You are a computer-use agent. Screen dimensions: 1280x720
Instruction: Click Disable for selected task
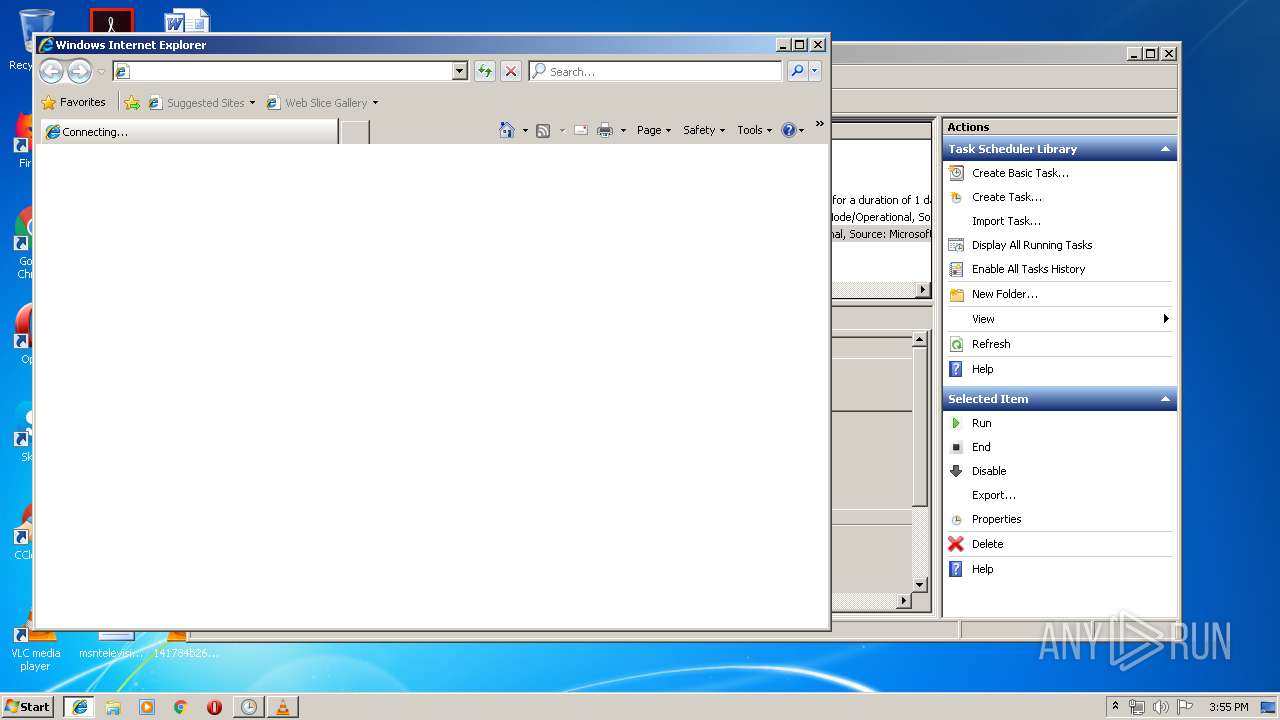pyautogui.click(x=989, y=471)
